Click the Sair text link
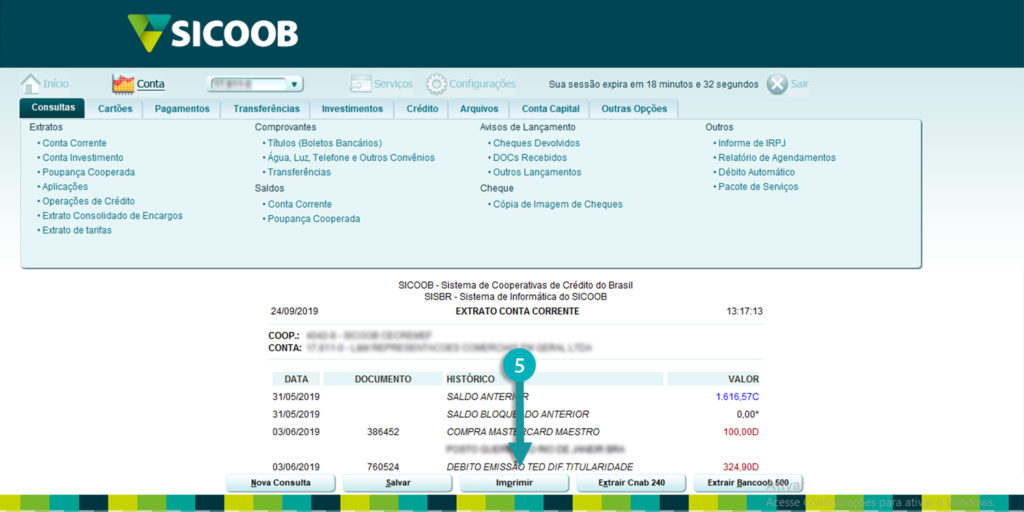The image size is (1024, 512). (799, 84)
